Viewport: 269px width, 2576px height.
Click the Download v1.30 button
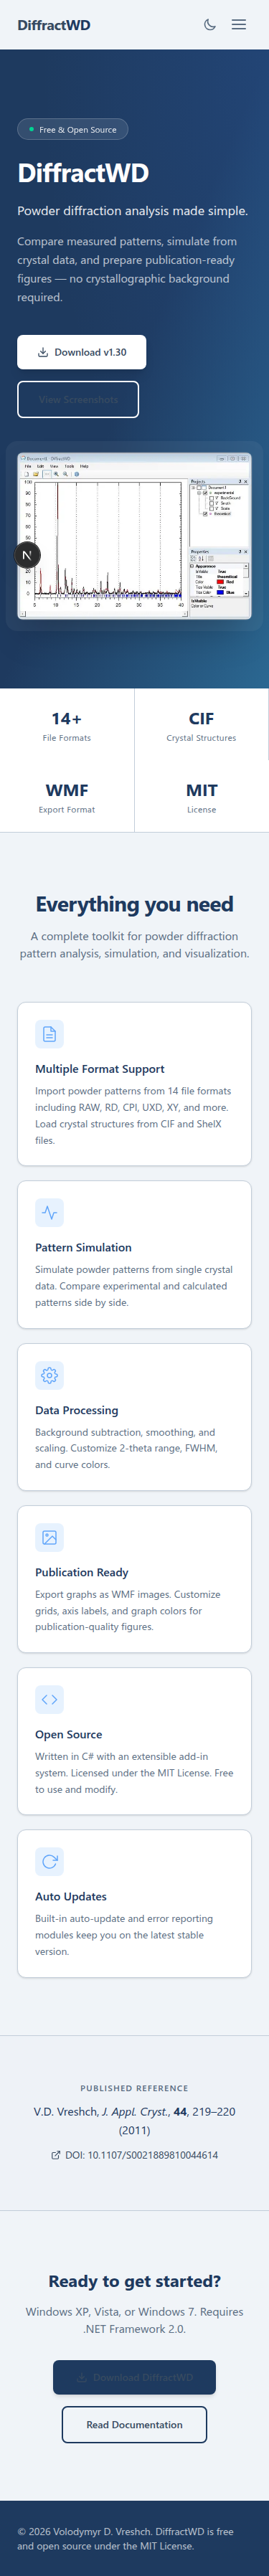click(81, 352)
